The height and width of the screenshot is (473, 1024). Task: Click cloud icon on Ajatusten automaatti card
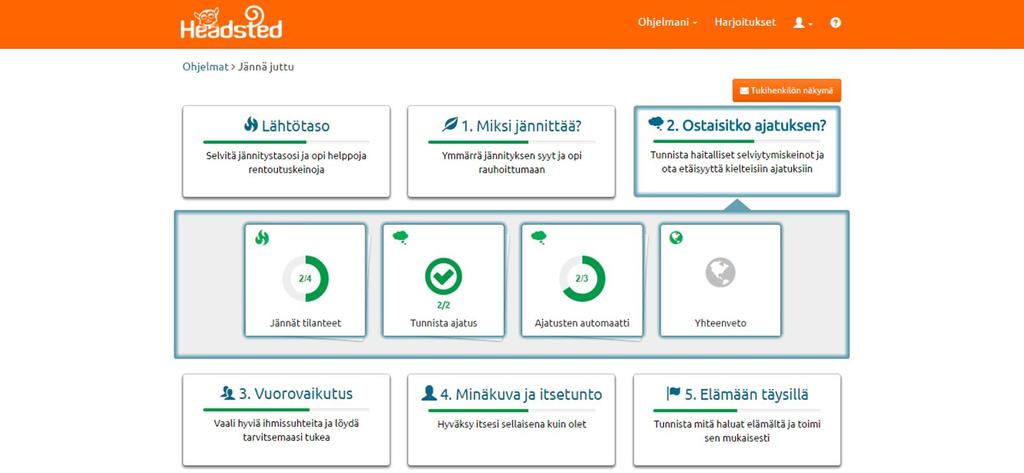pyautogui.click(x=539, y=238)
